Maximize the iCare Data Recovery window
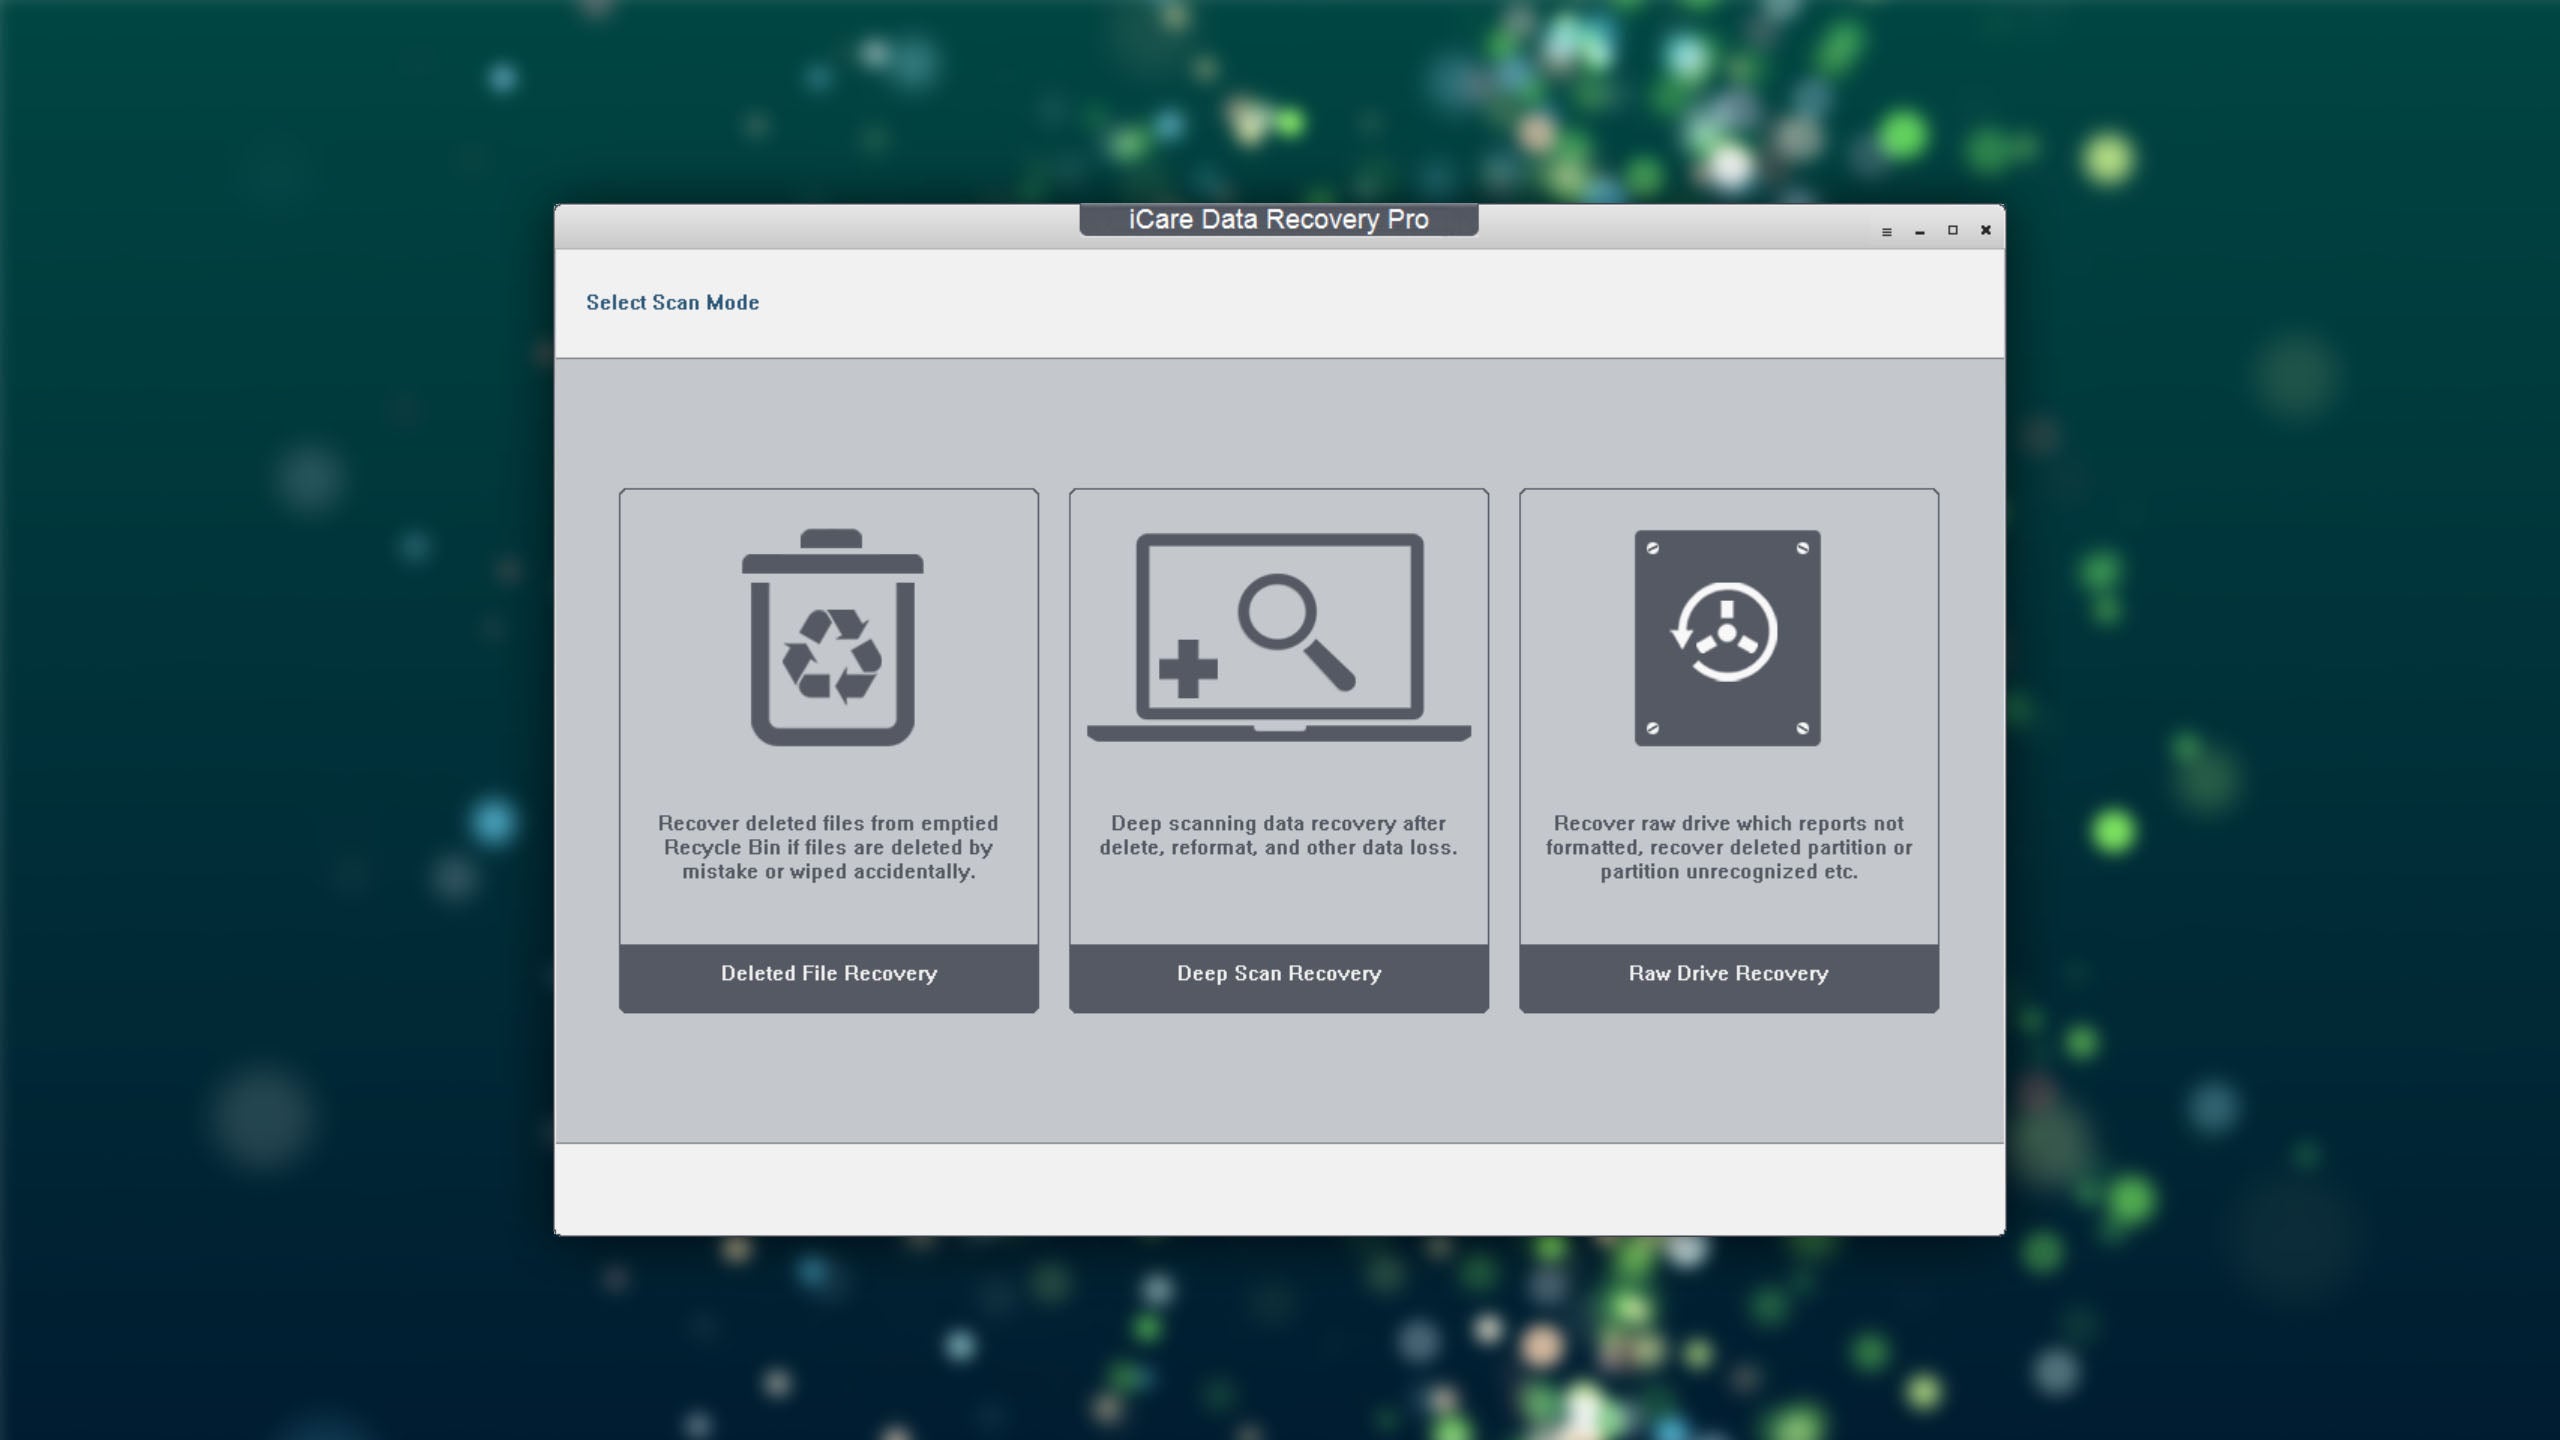Viewport: 2560px width, 1440px height. pyautogui.click(x=1952, y=231)
